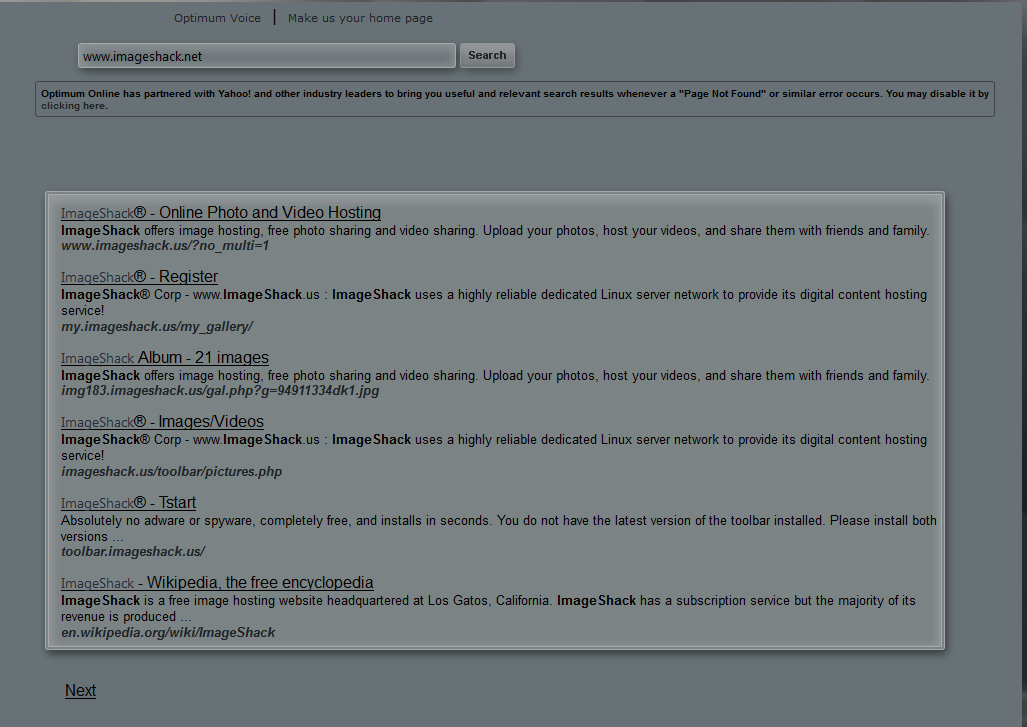Open the Optimum Voice link
The height and width of the screenshot is (727, 1027).
click(217, 18)
